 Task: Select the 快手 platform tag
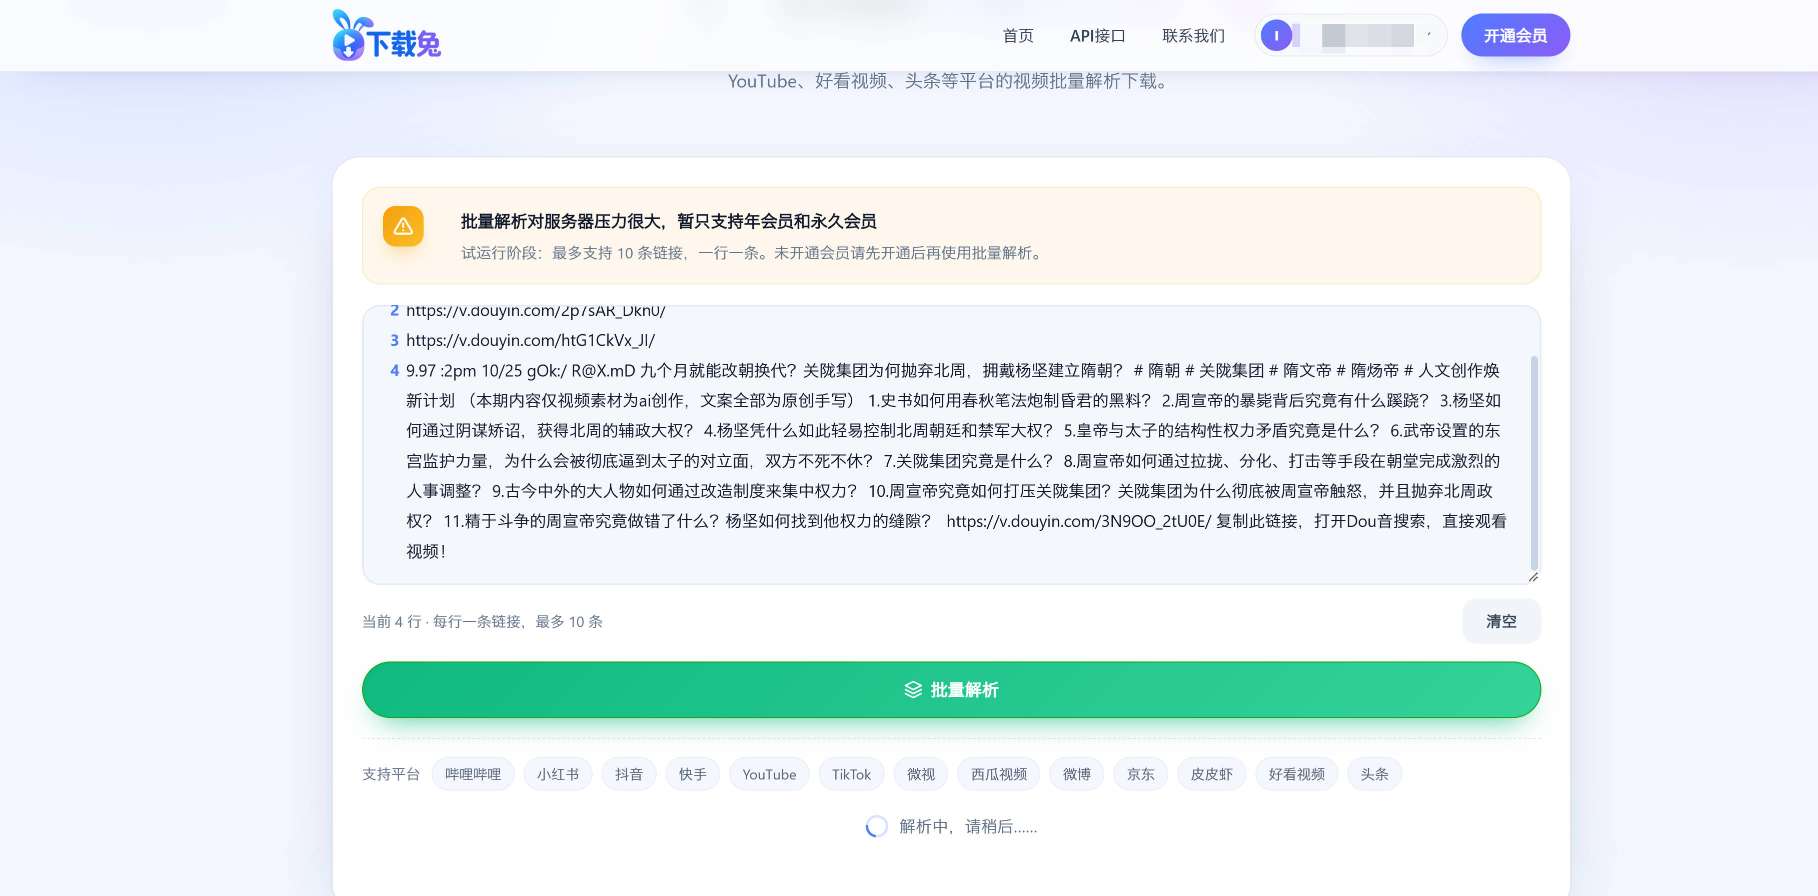(693, 774)
